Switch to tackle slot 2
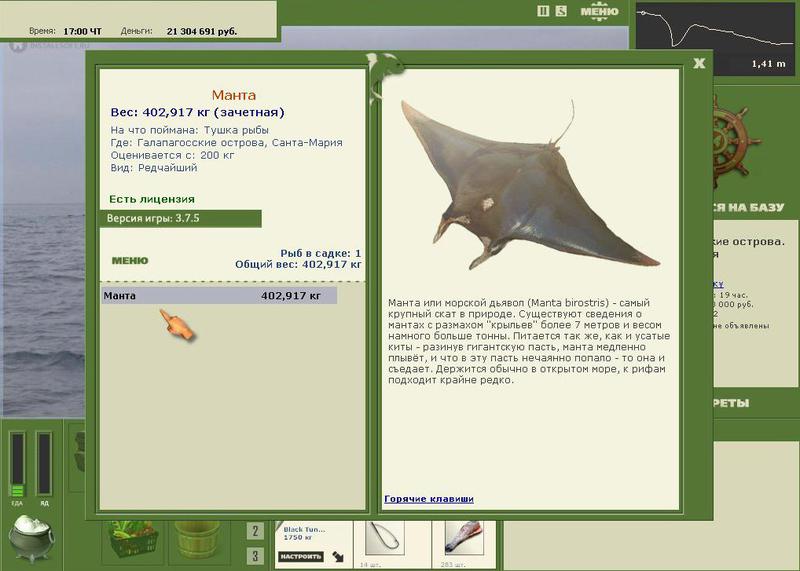This screenshot has width=800, height=571. coord(255,531)
